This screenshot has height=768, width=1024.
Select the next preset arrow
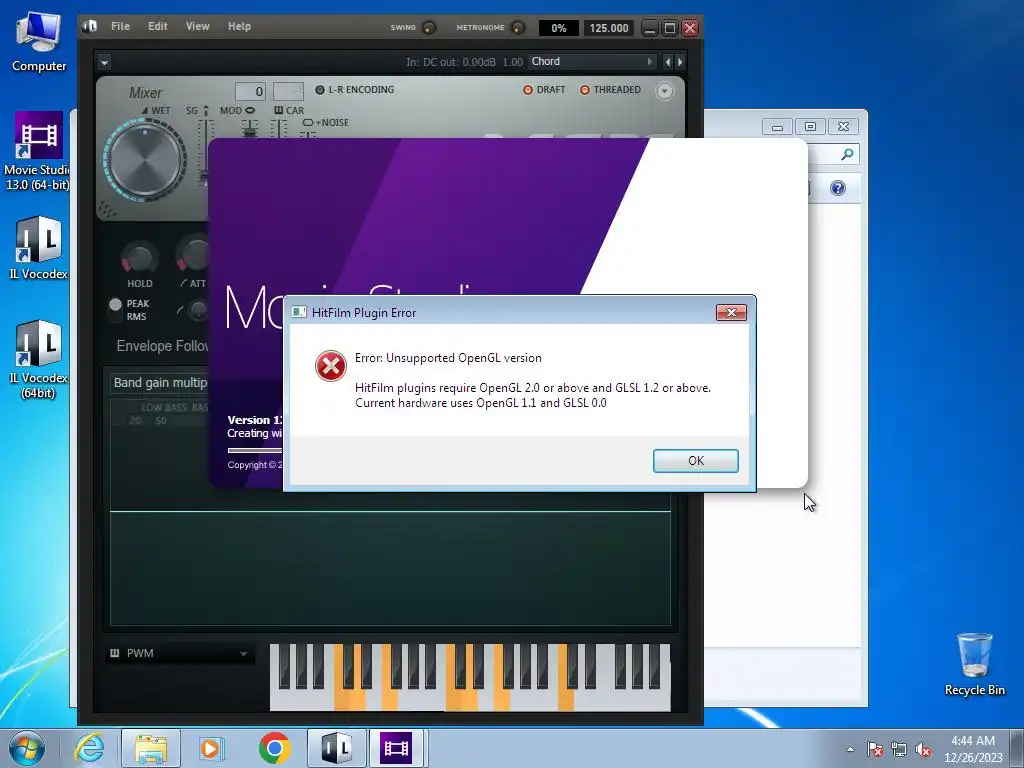click(x=680, y=61)
